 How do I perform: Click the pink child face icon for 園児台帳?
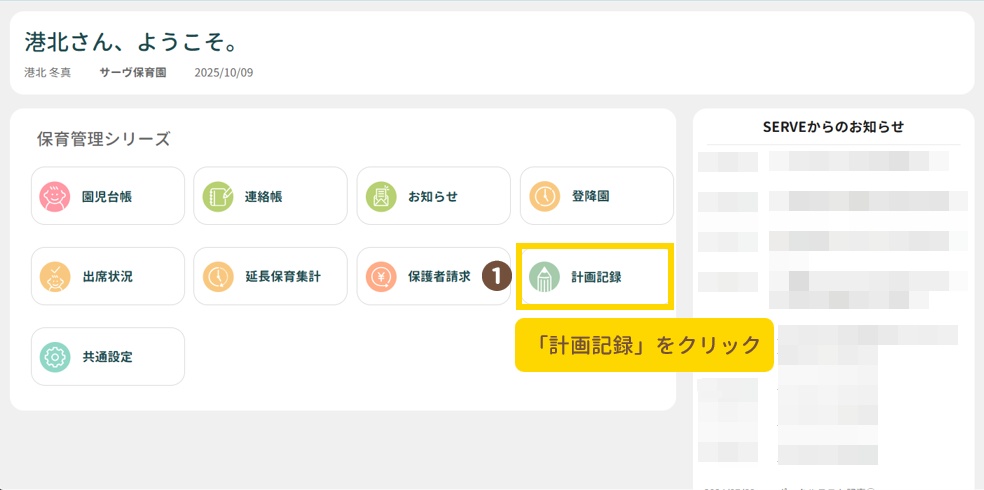[x=54, y=196]
